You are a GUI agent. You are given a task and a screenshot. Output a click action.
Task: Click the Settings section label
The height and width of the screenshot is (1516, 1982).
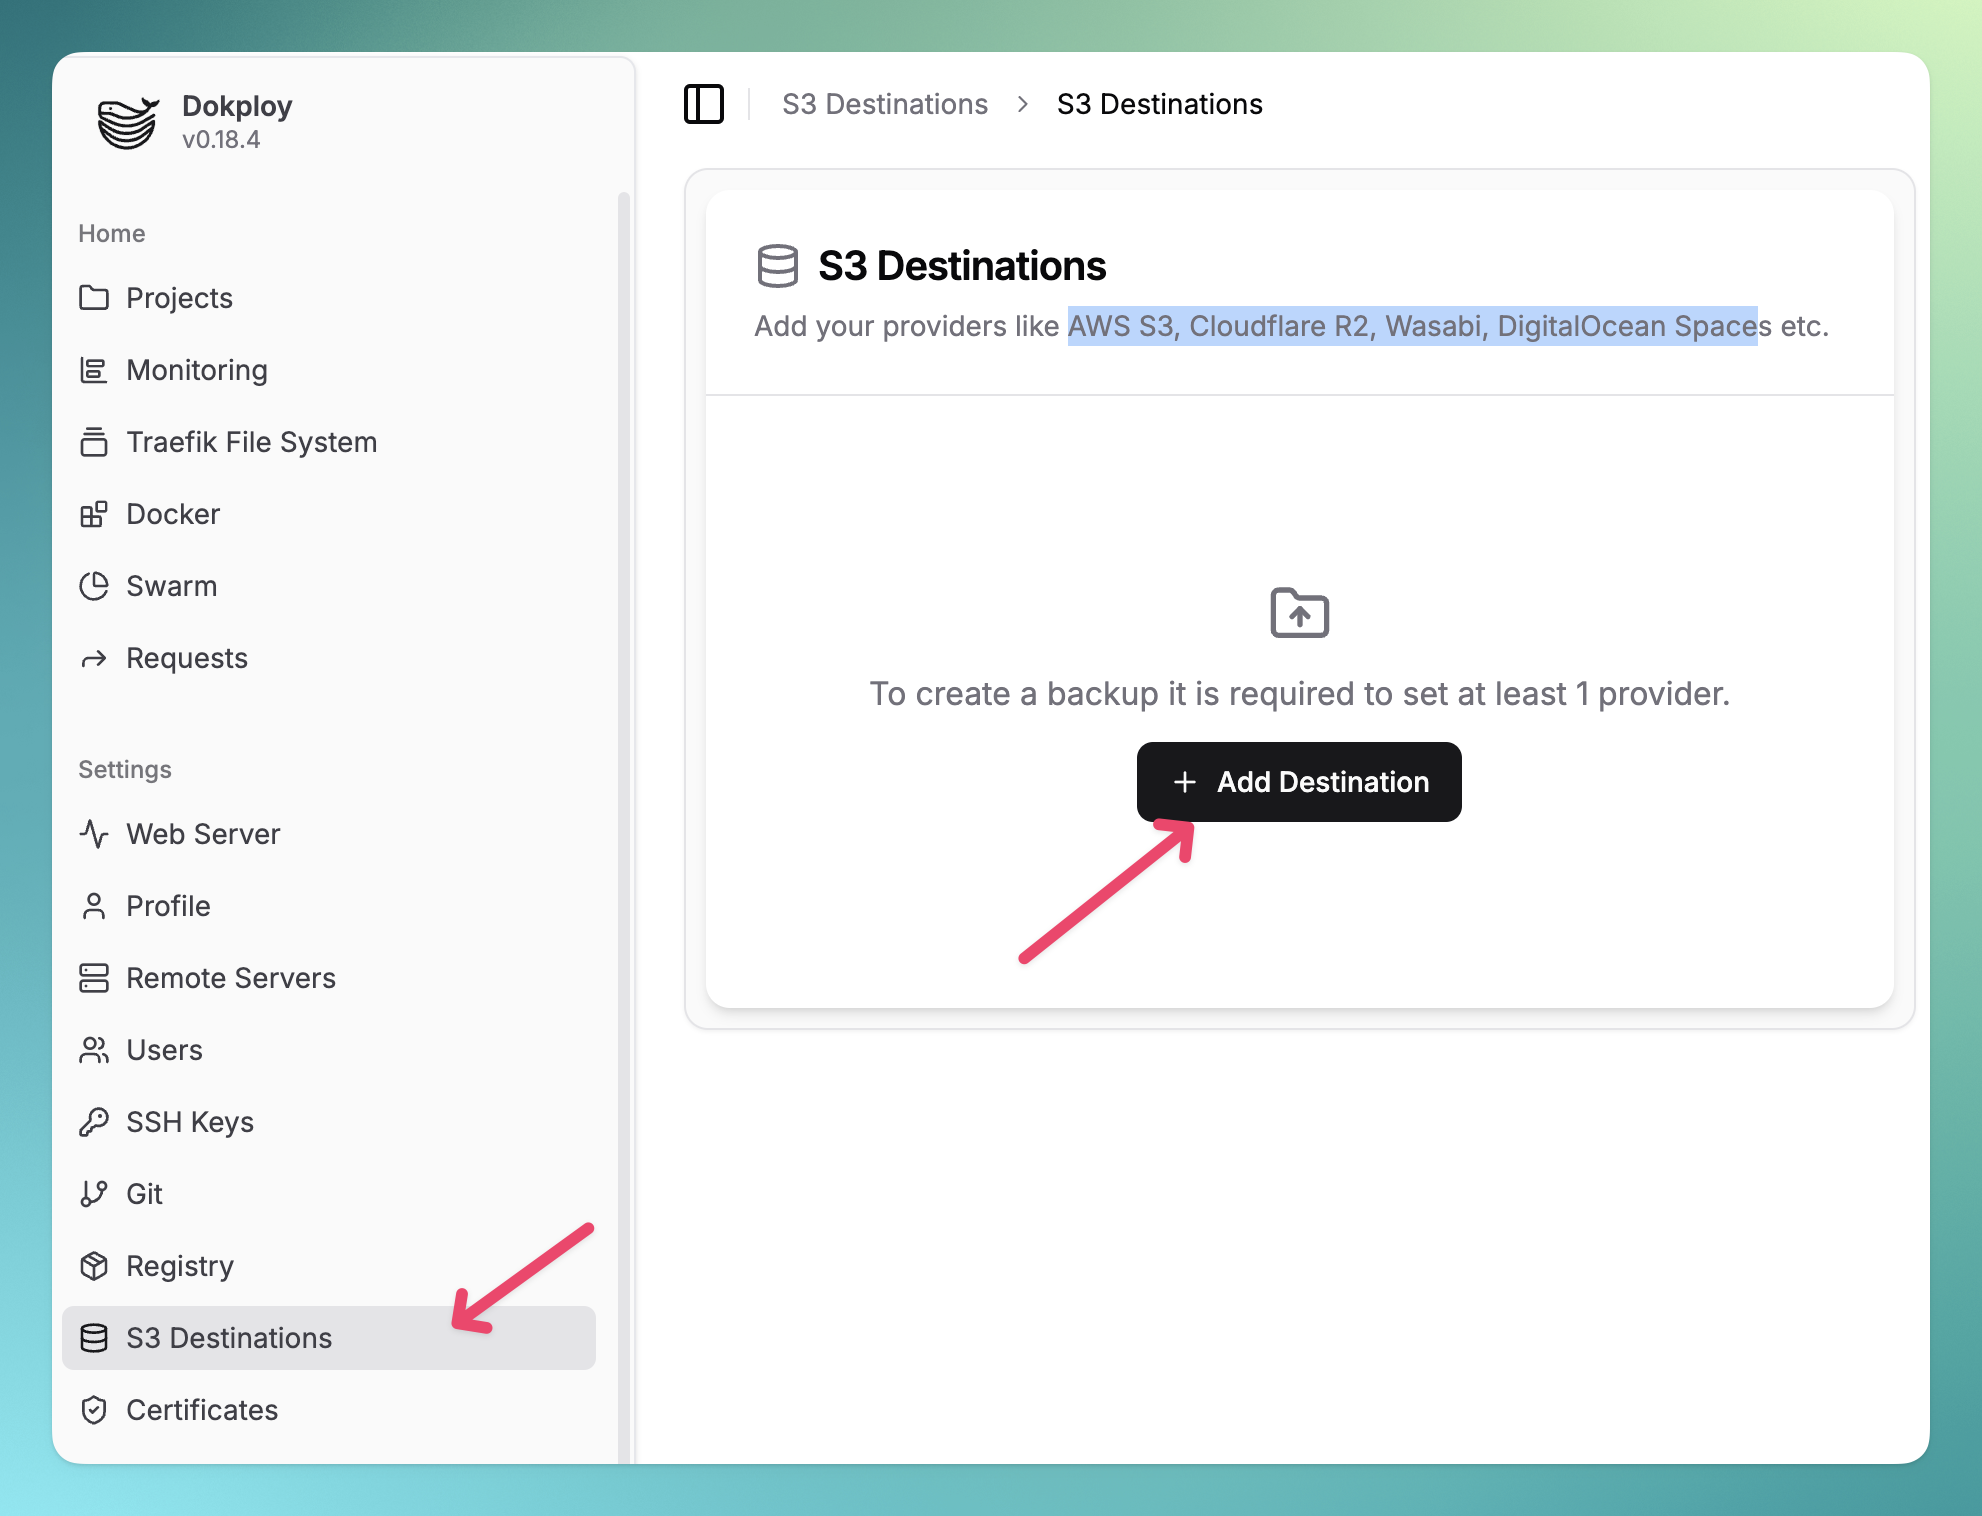125,770
